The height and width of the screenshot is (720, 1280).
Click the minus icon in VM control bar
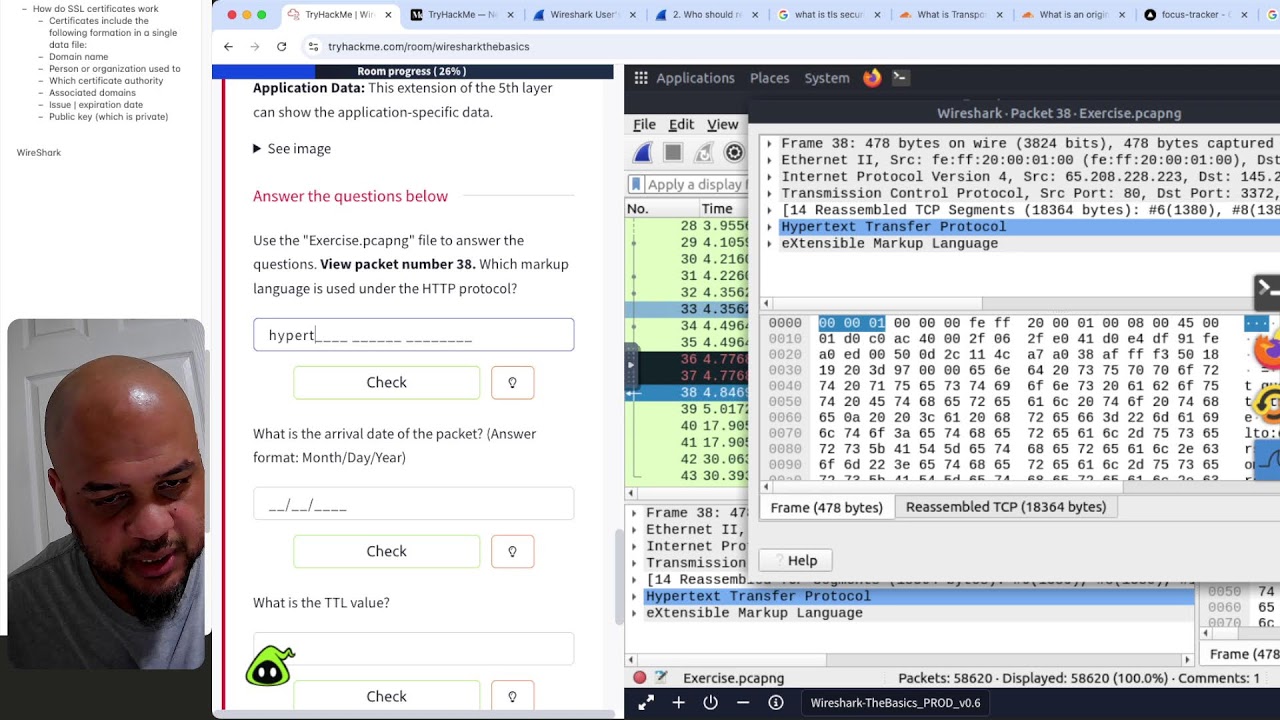[x=743, y=703]
